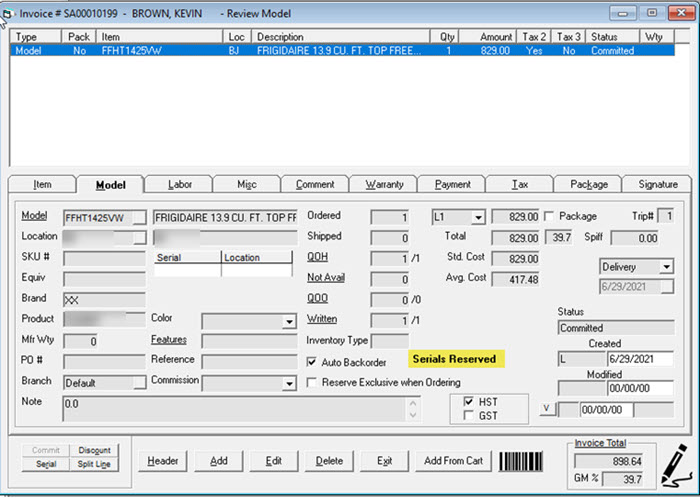Click the Not Avail underlined label
This screenshot has height=498, width=700.
(325, 278)
